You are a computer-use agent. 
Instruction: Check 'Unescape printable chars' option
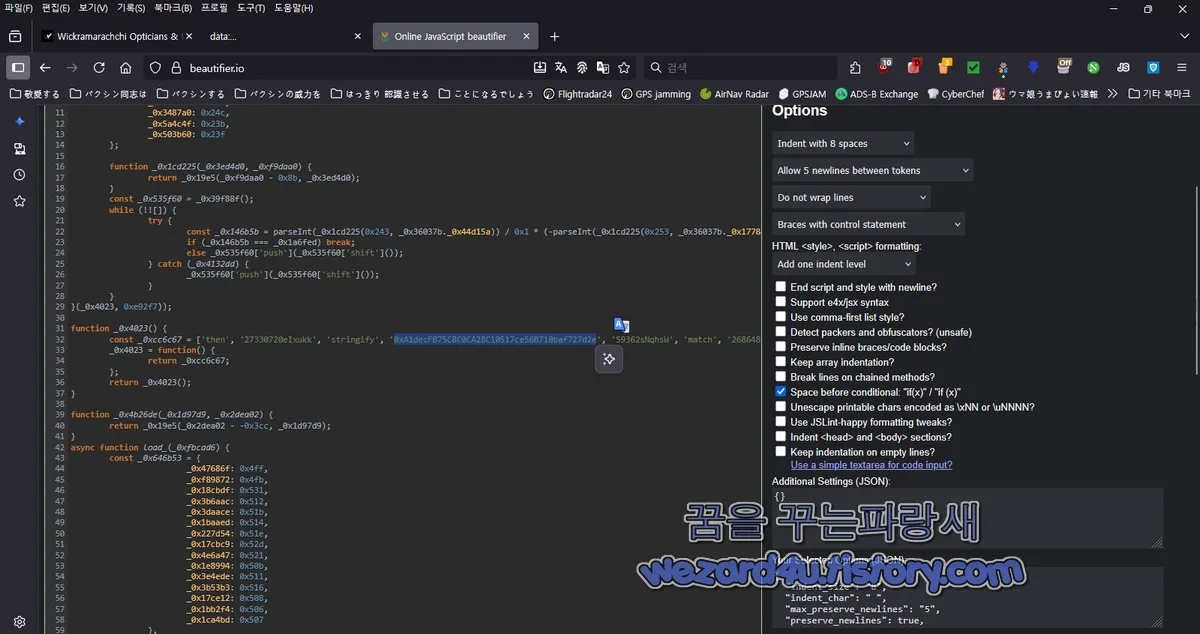[x=781, y=407]
